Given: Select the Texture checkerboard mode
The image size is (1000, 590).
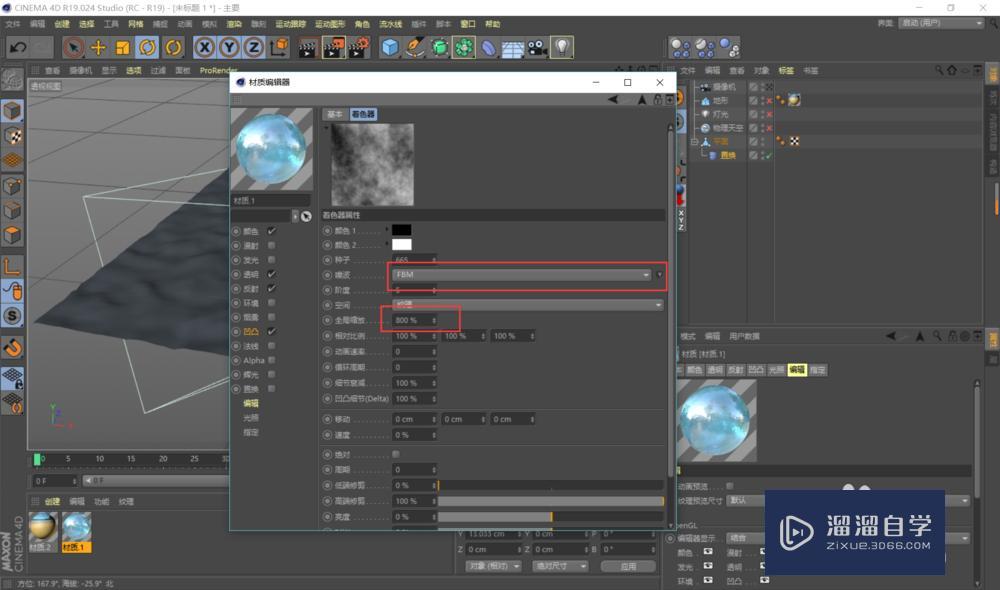Looking at the screenshot, I should click(12, 135).
